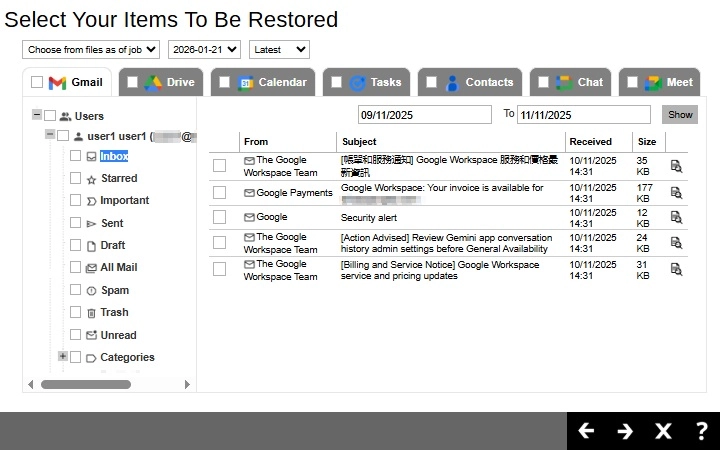The image size is (720, 450).
Task: Proceed with the next arrow
Action: click(x=625, y=431)
